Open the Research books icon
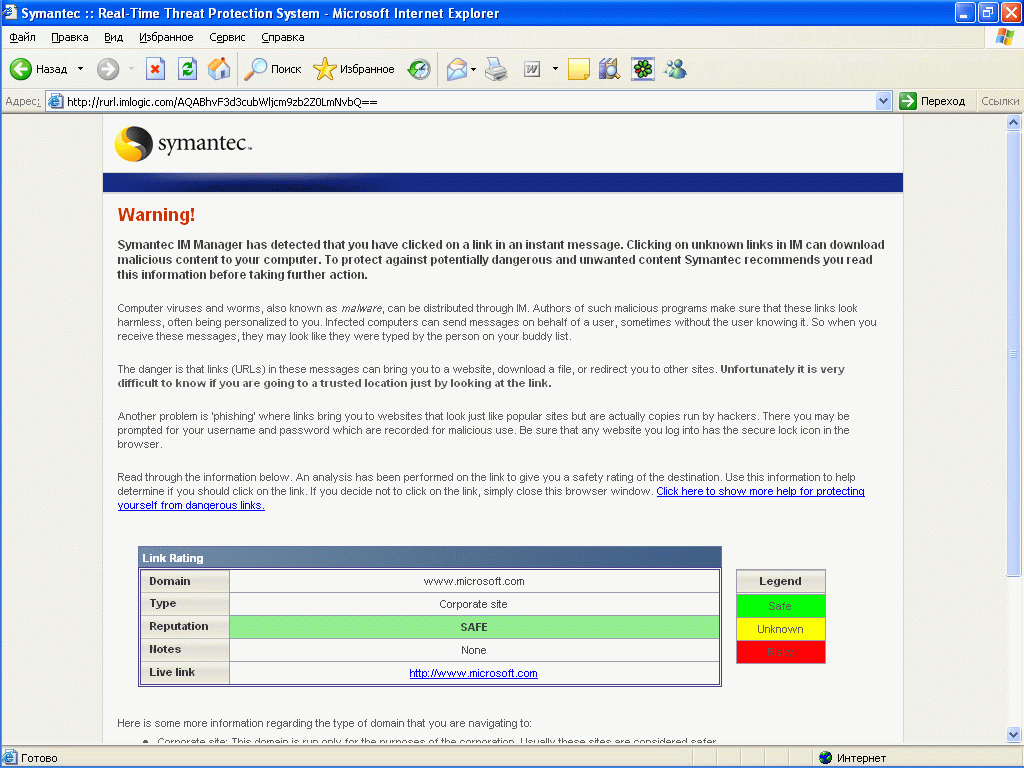1024x768 pixels. [x=609, y=69]
